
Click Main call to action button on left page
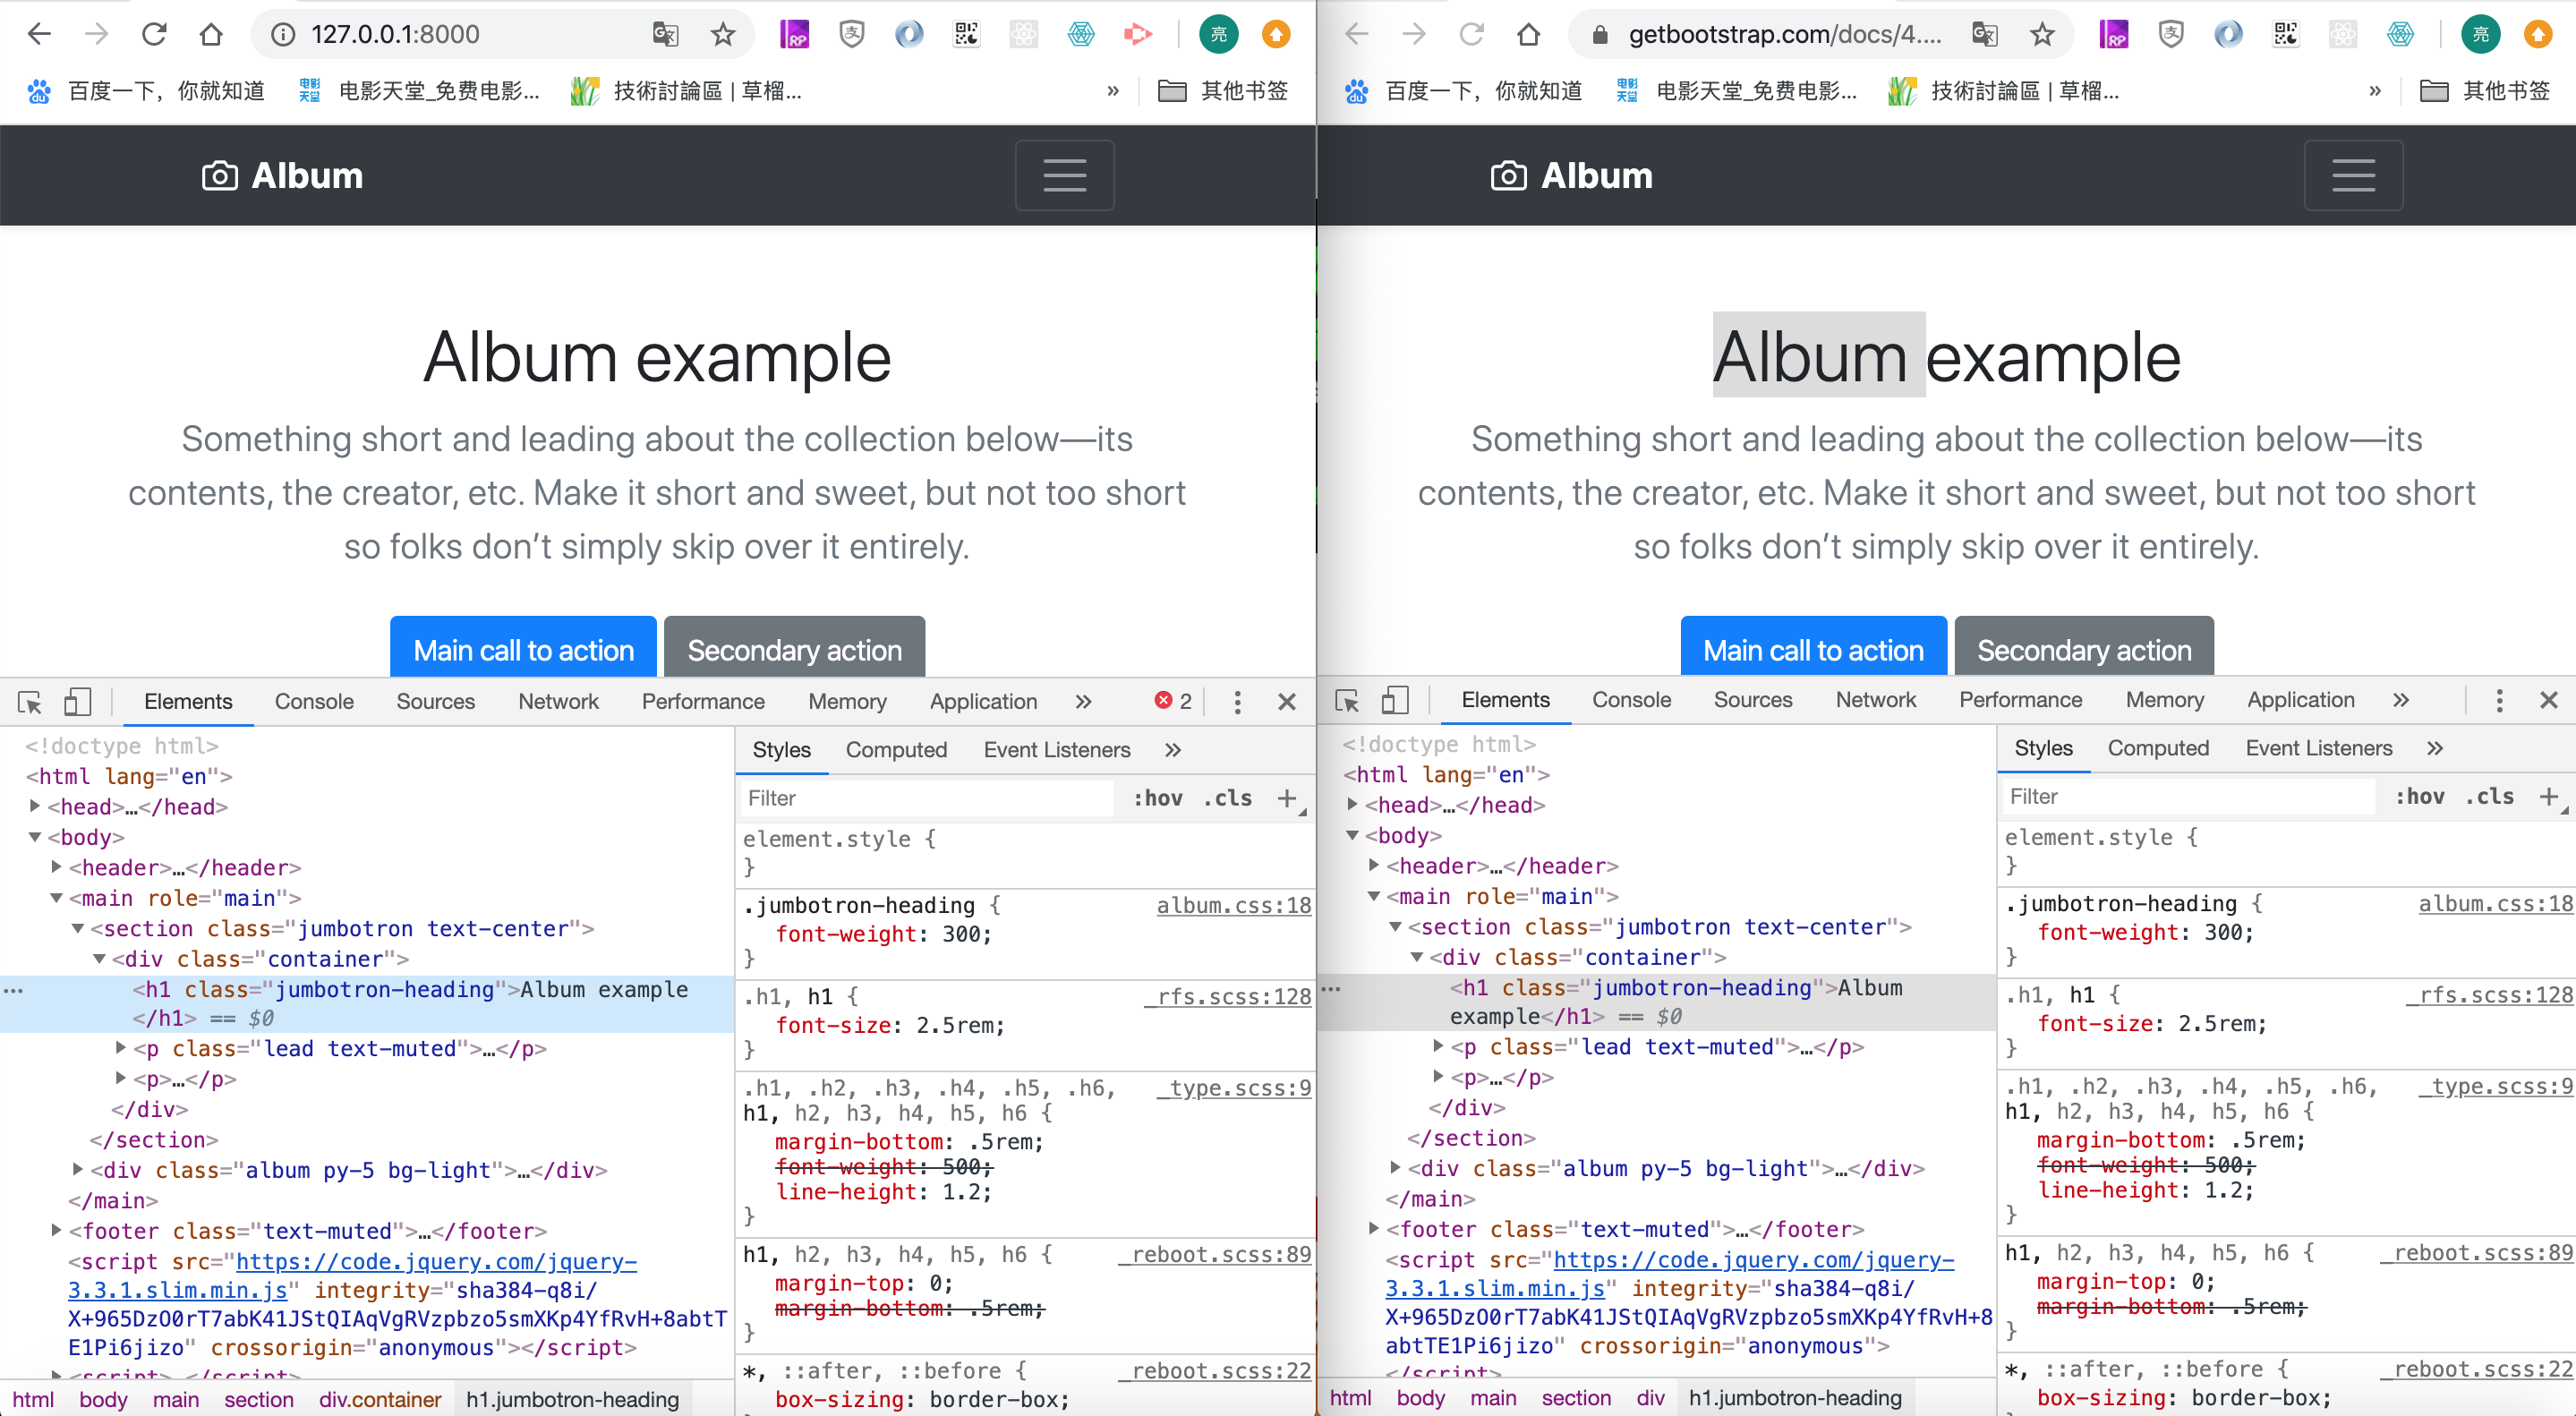(x=523, y=650)
